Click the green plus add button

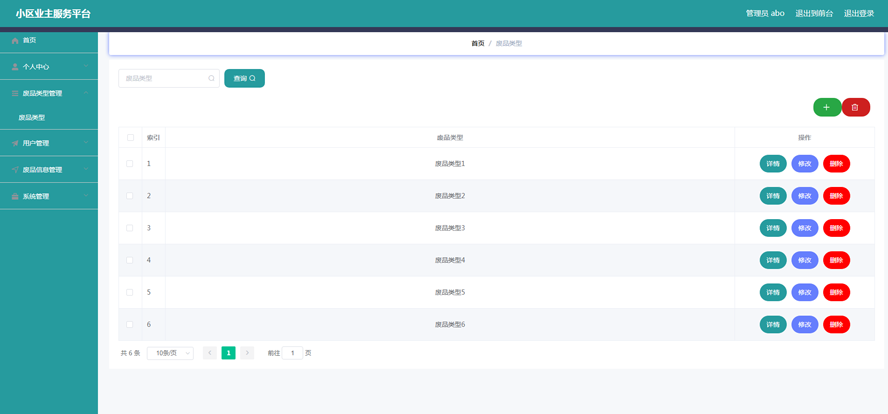click(826, 107)
